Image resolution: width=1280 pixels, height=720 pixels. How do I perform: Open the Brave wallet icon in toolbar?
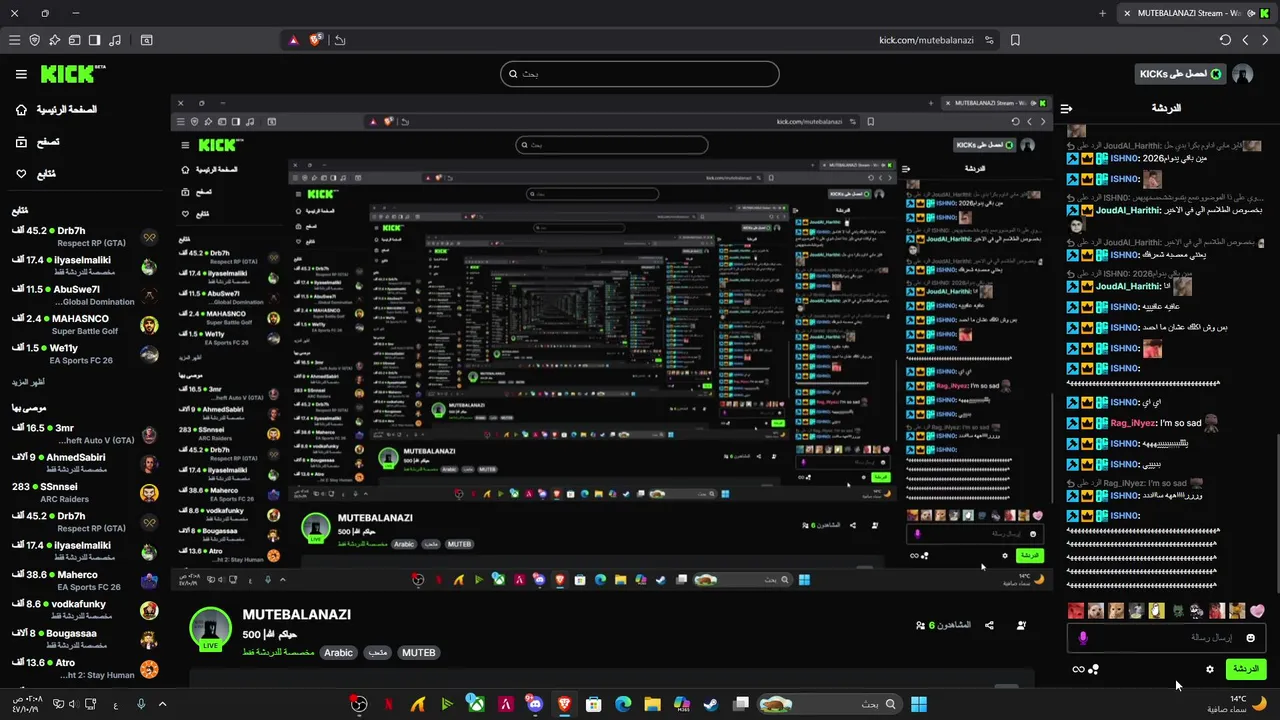pos(74,40)
